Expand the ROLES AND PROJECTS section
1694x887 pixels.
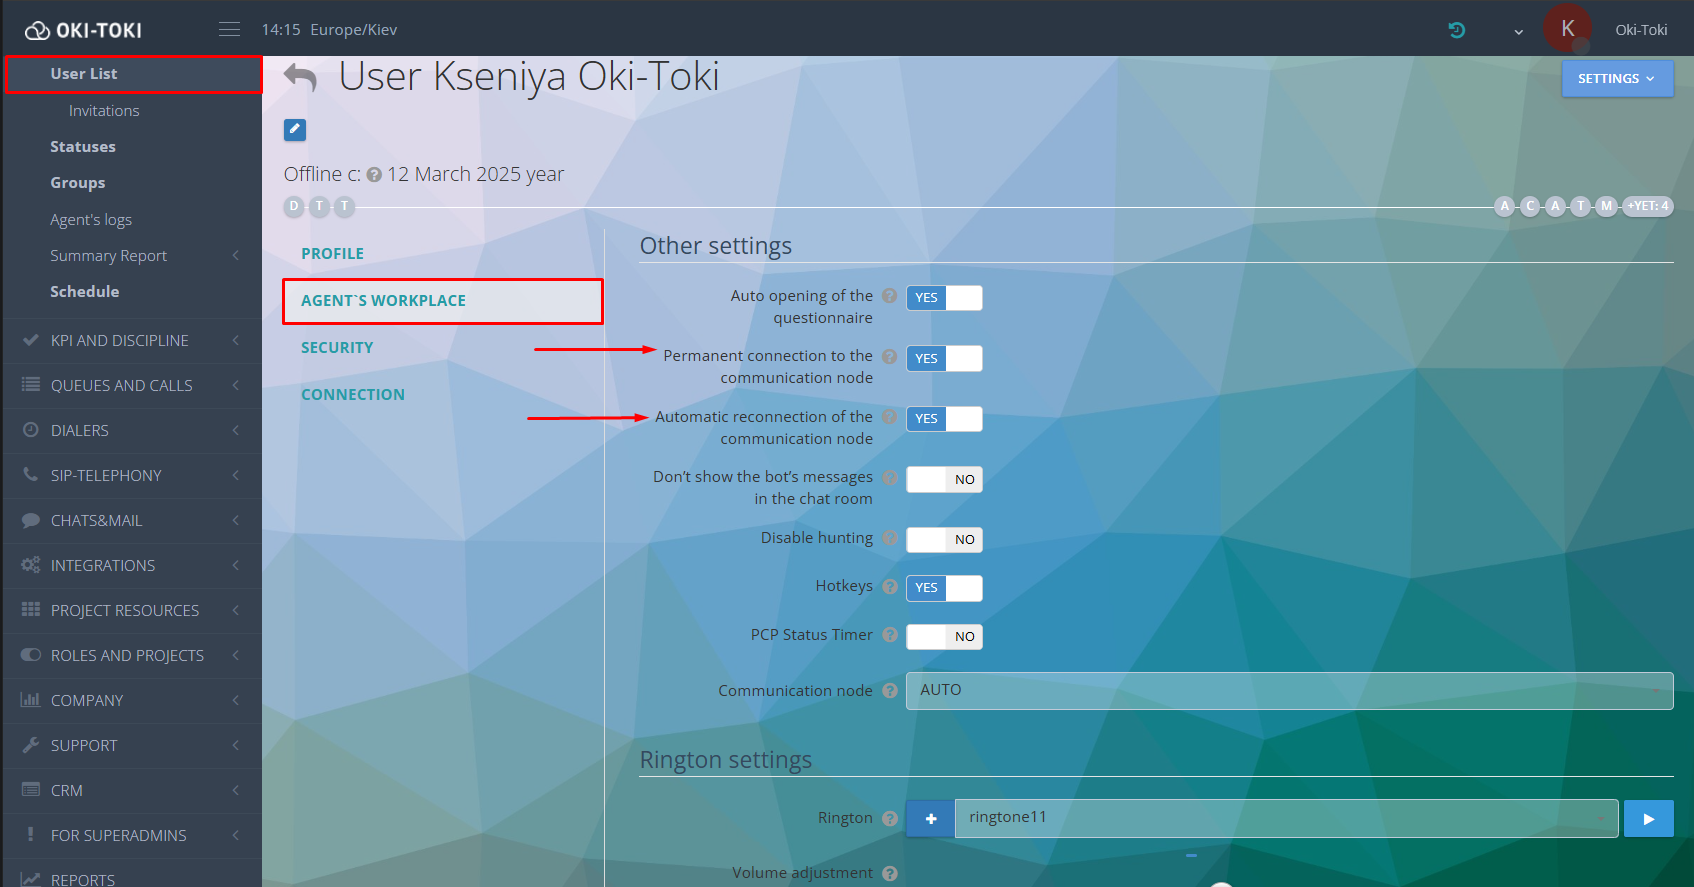(x=133, y=655)
